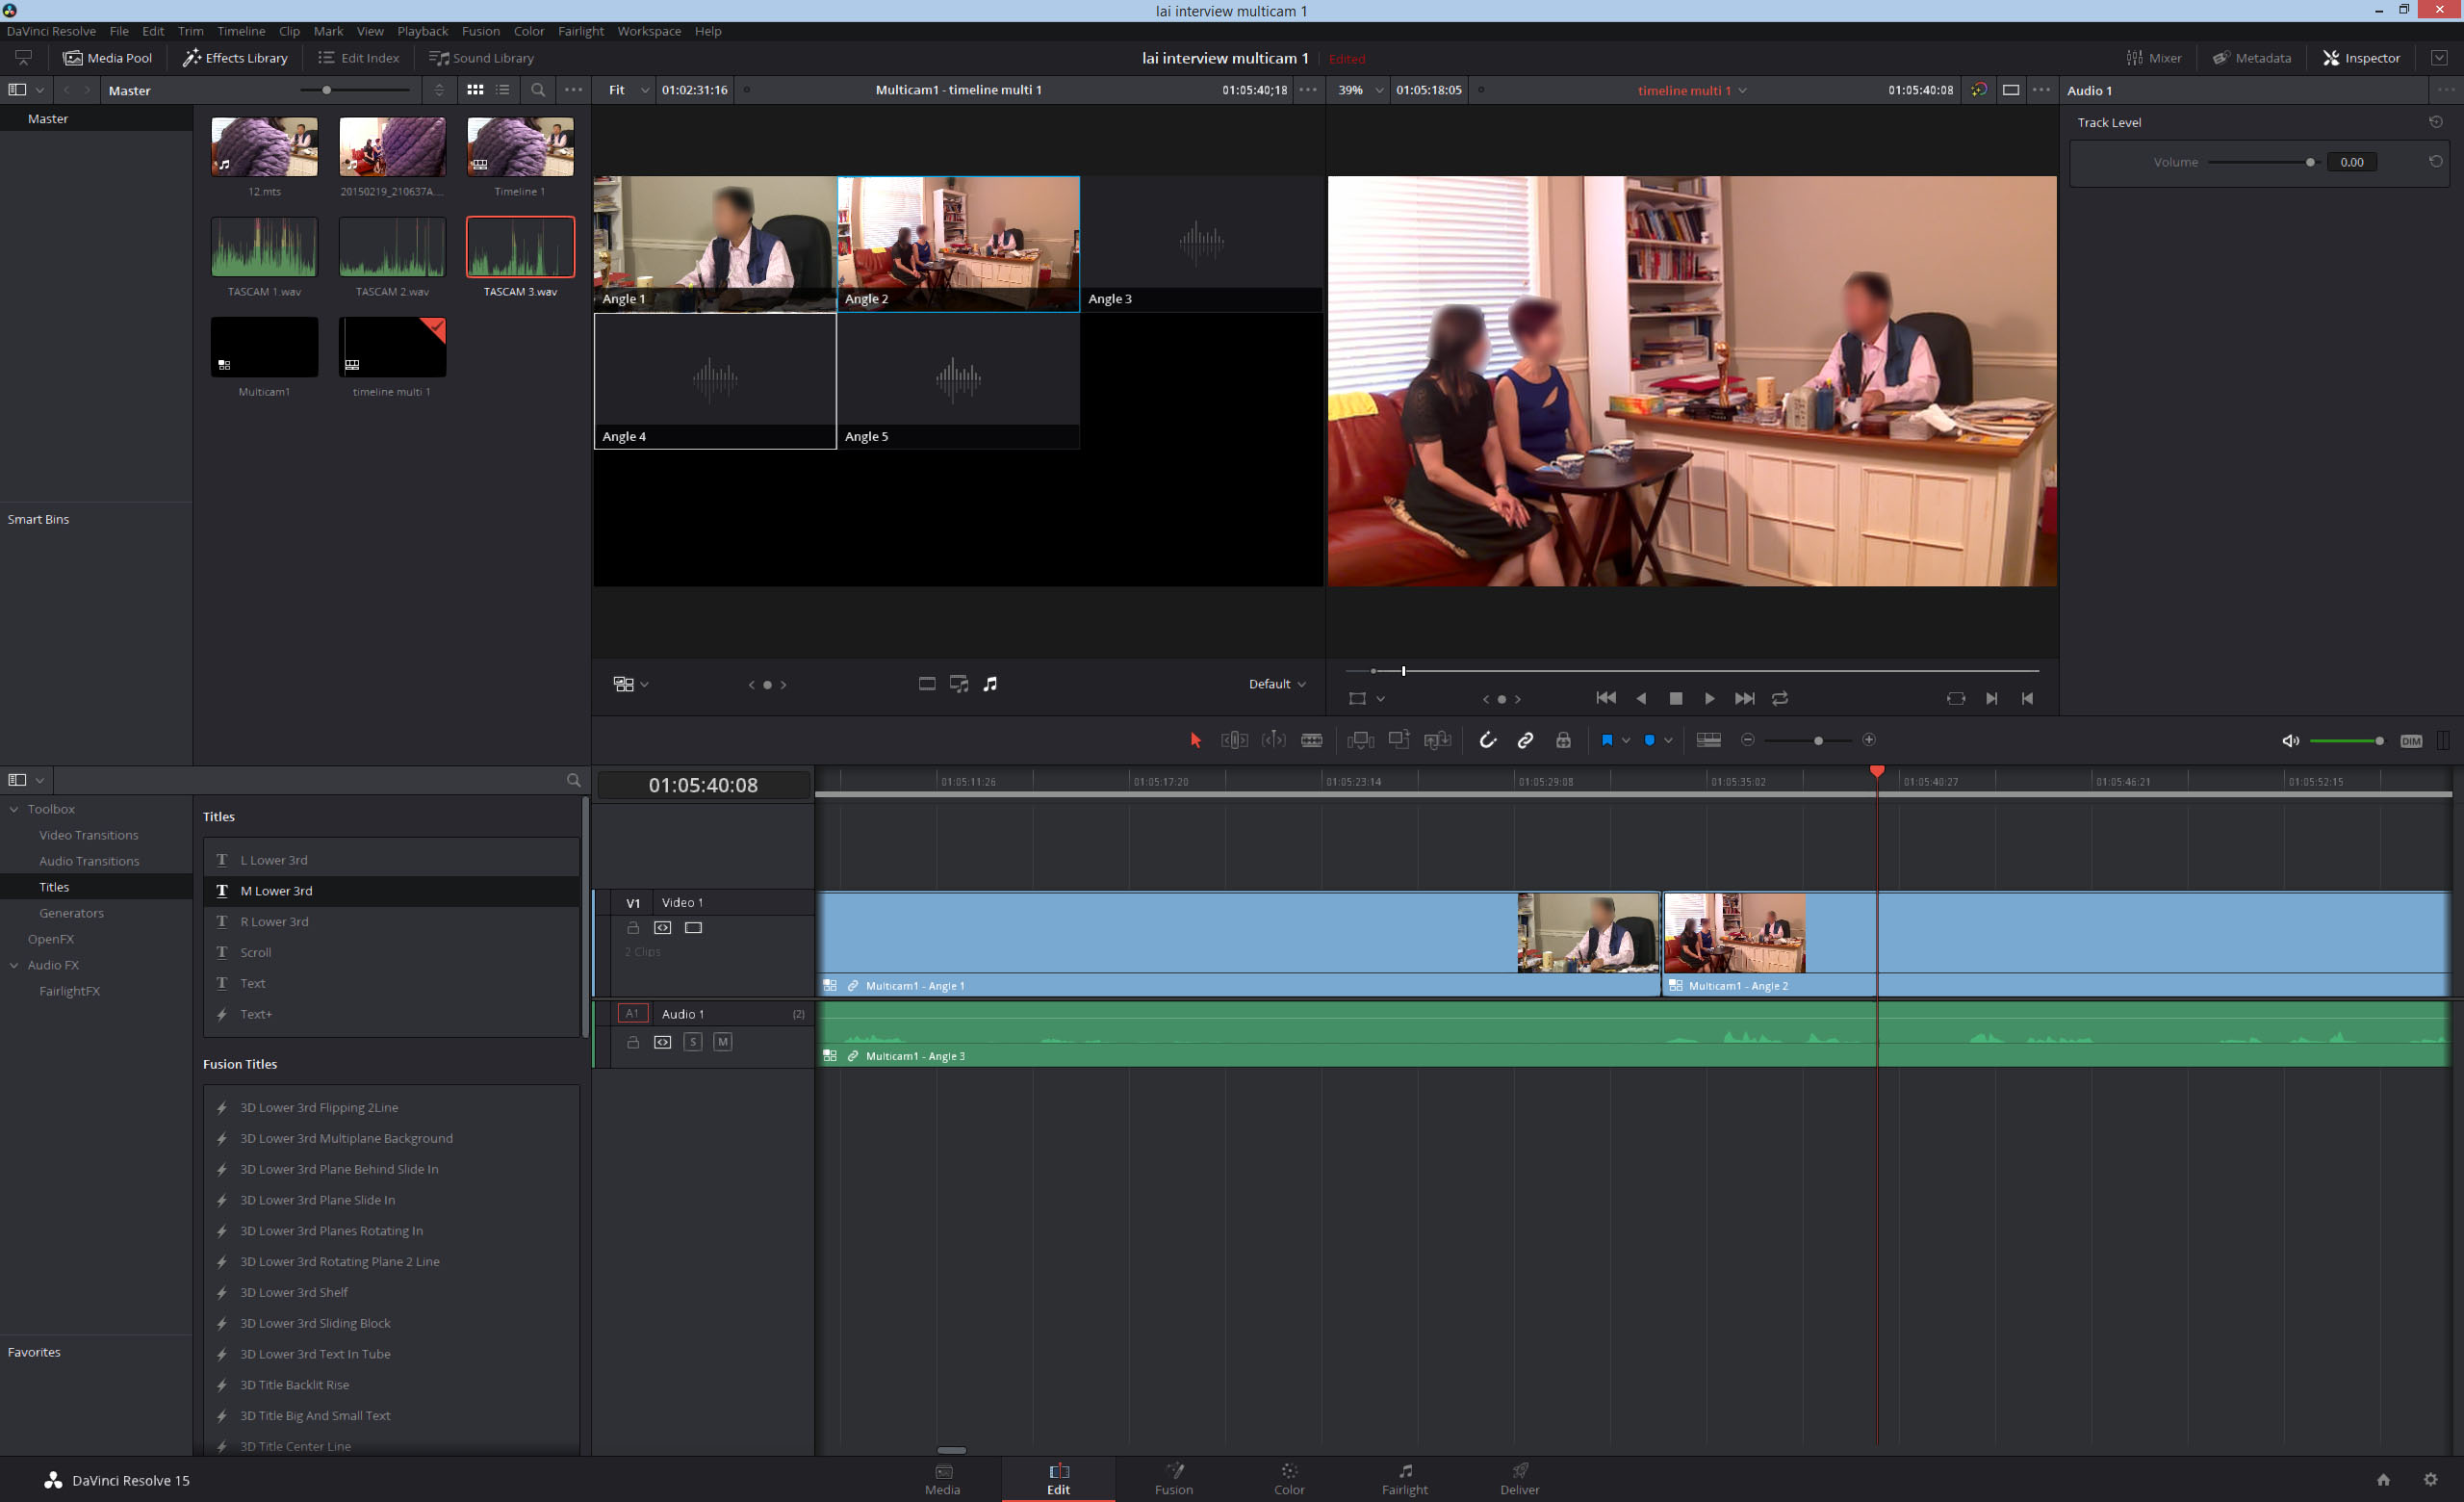The height and width of the screenshot is (1502, 2464).
Task: Switch media pool to list view
Action: click(503, 90)
